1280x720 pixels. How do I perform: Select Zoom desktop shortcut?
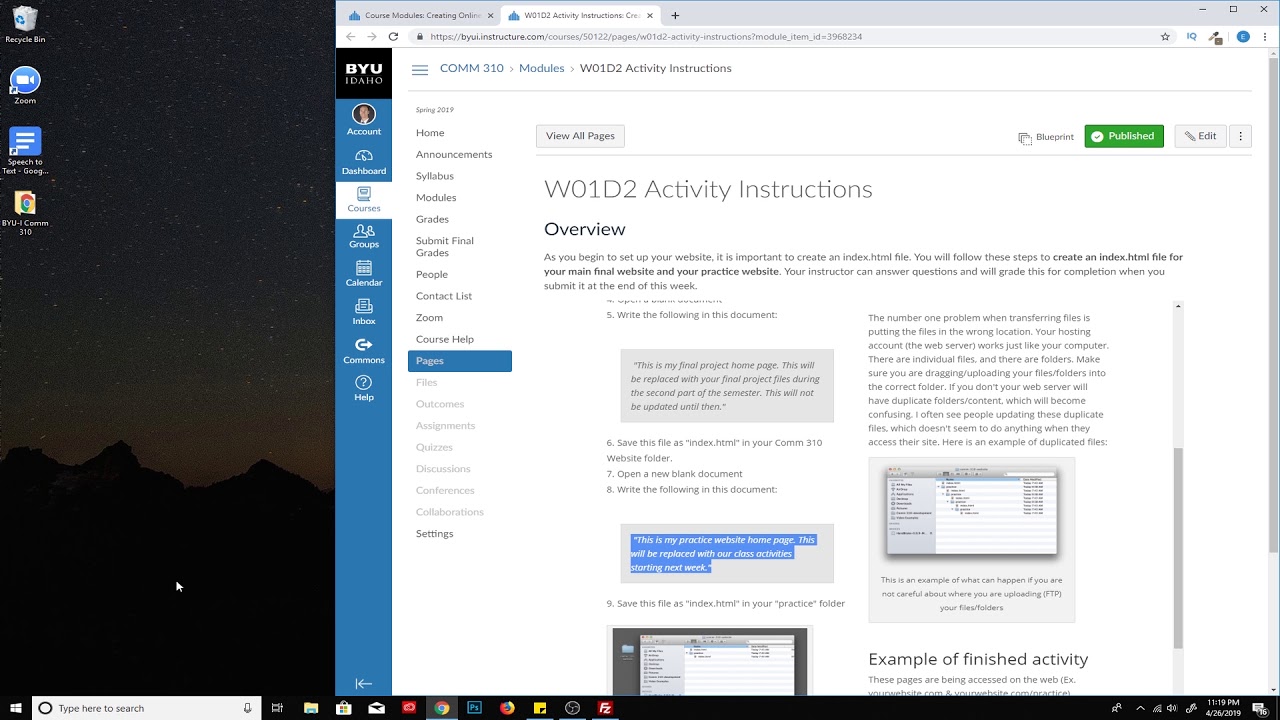coord(25,86)
